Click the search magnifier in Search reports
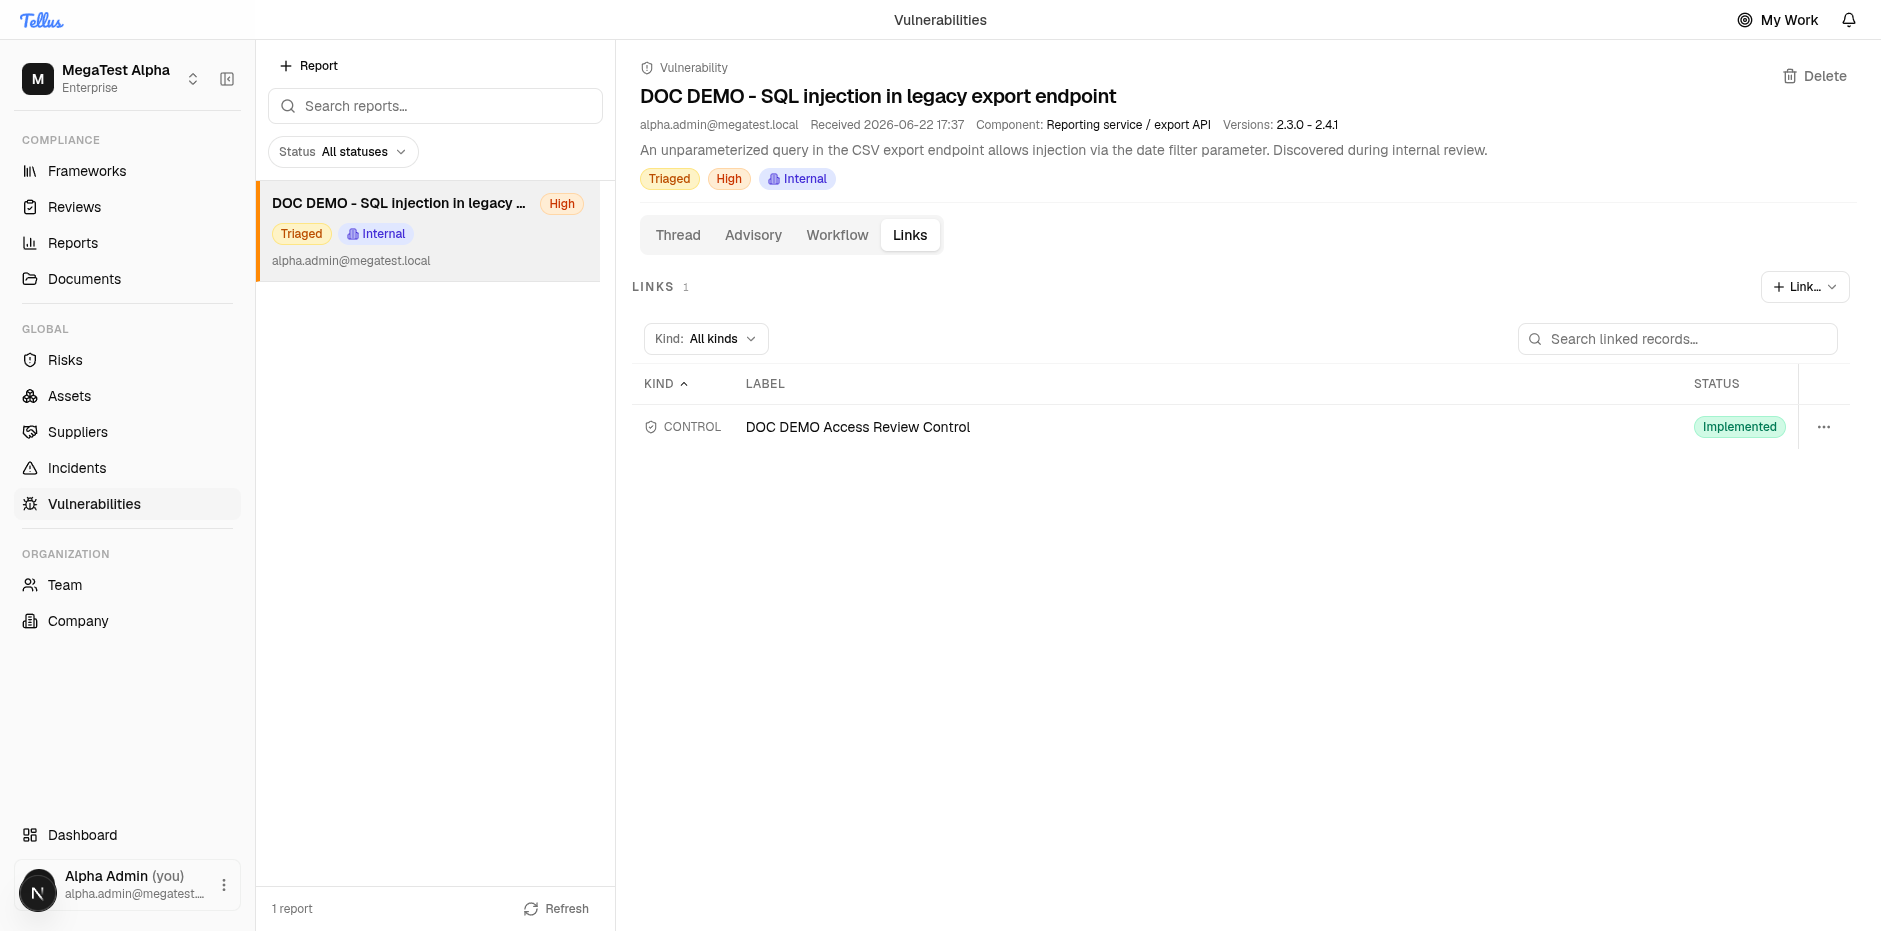This screenshot has width=1896, height=931. (x=288, y=106)
